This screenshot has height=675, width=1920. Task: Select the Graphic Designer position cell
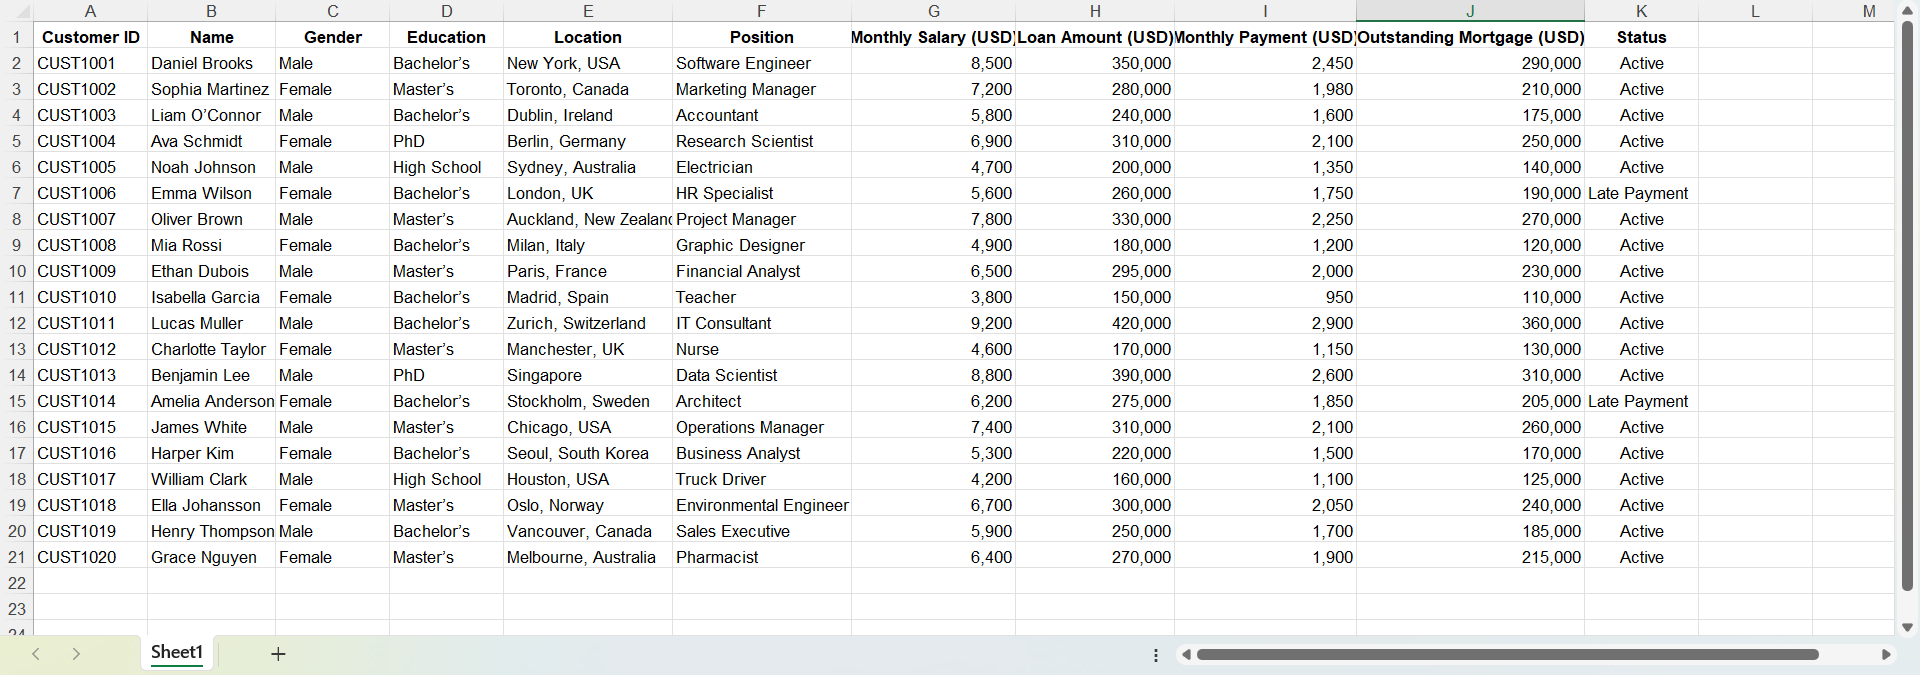click(762, 245)
